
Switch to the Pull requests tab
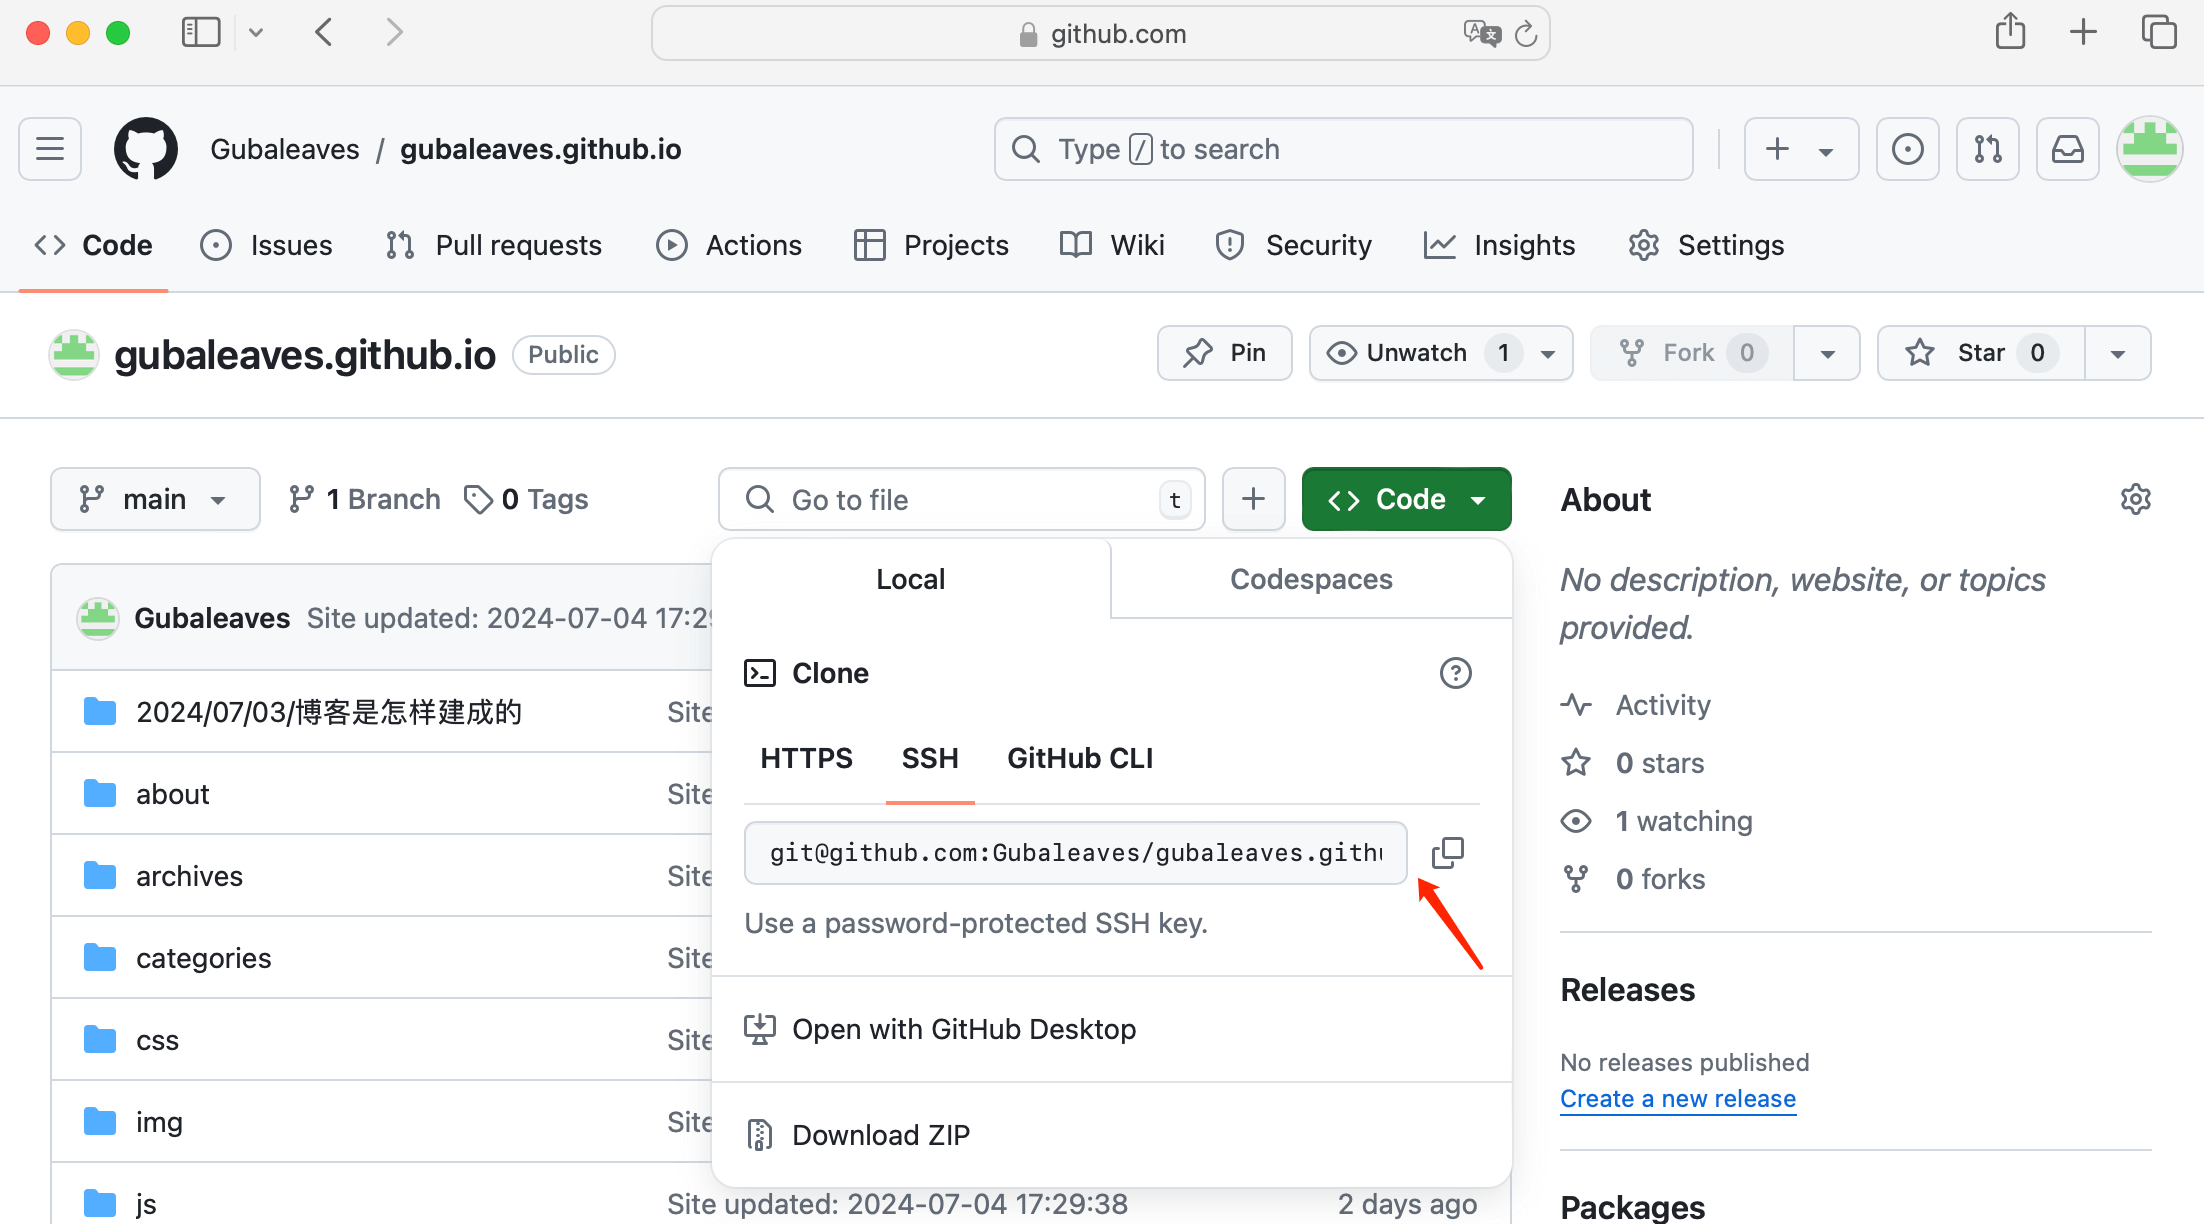pyautogui.click(x=494, y=245)
